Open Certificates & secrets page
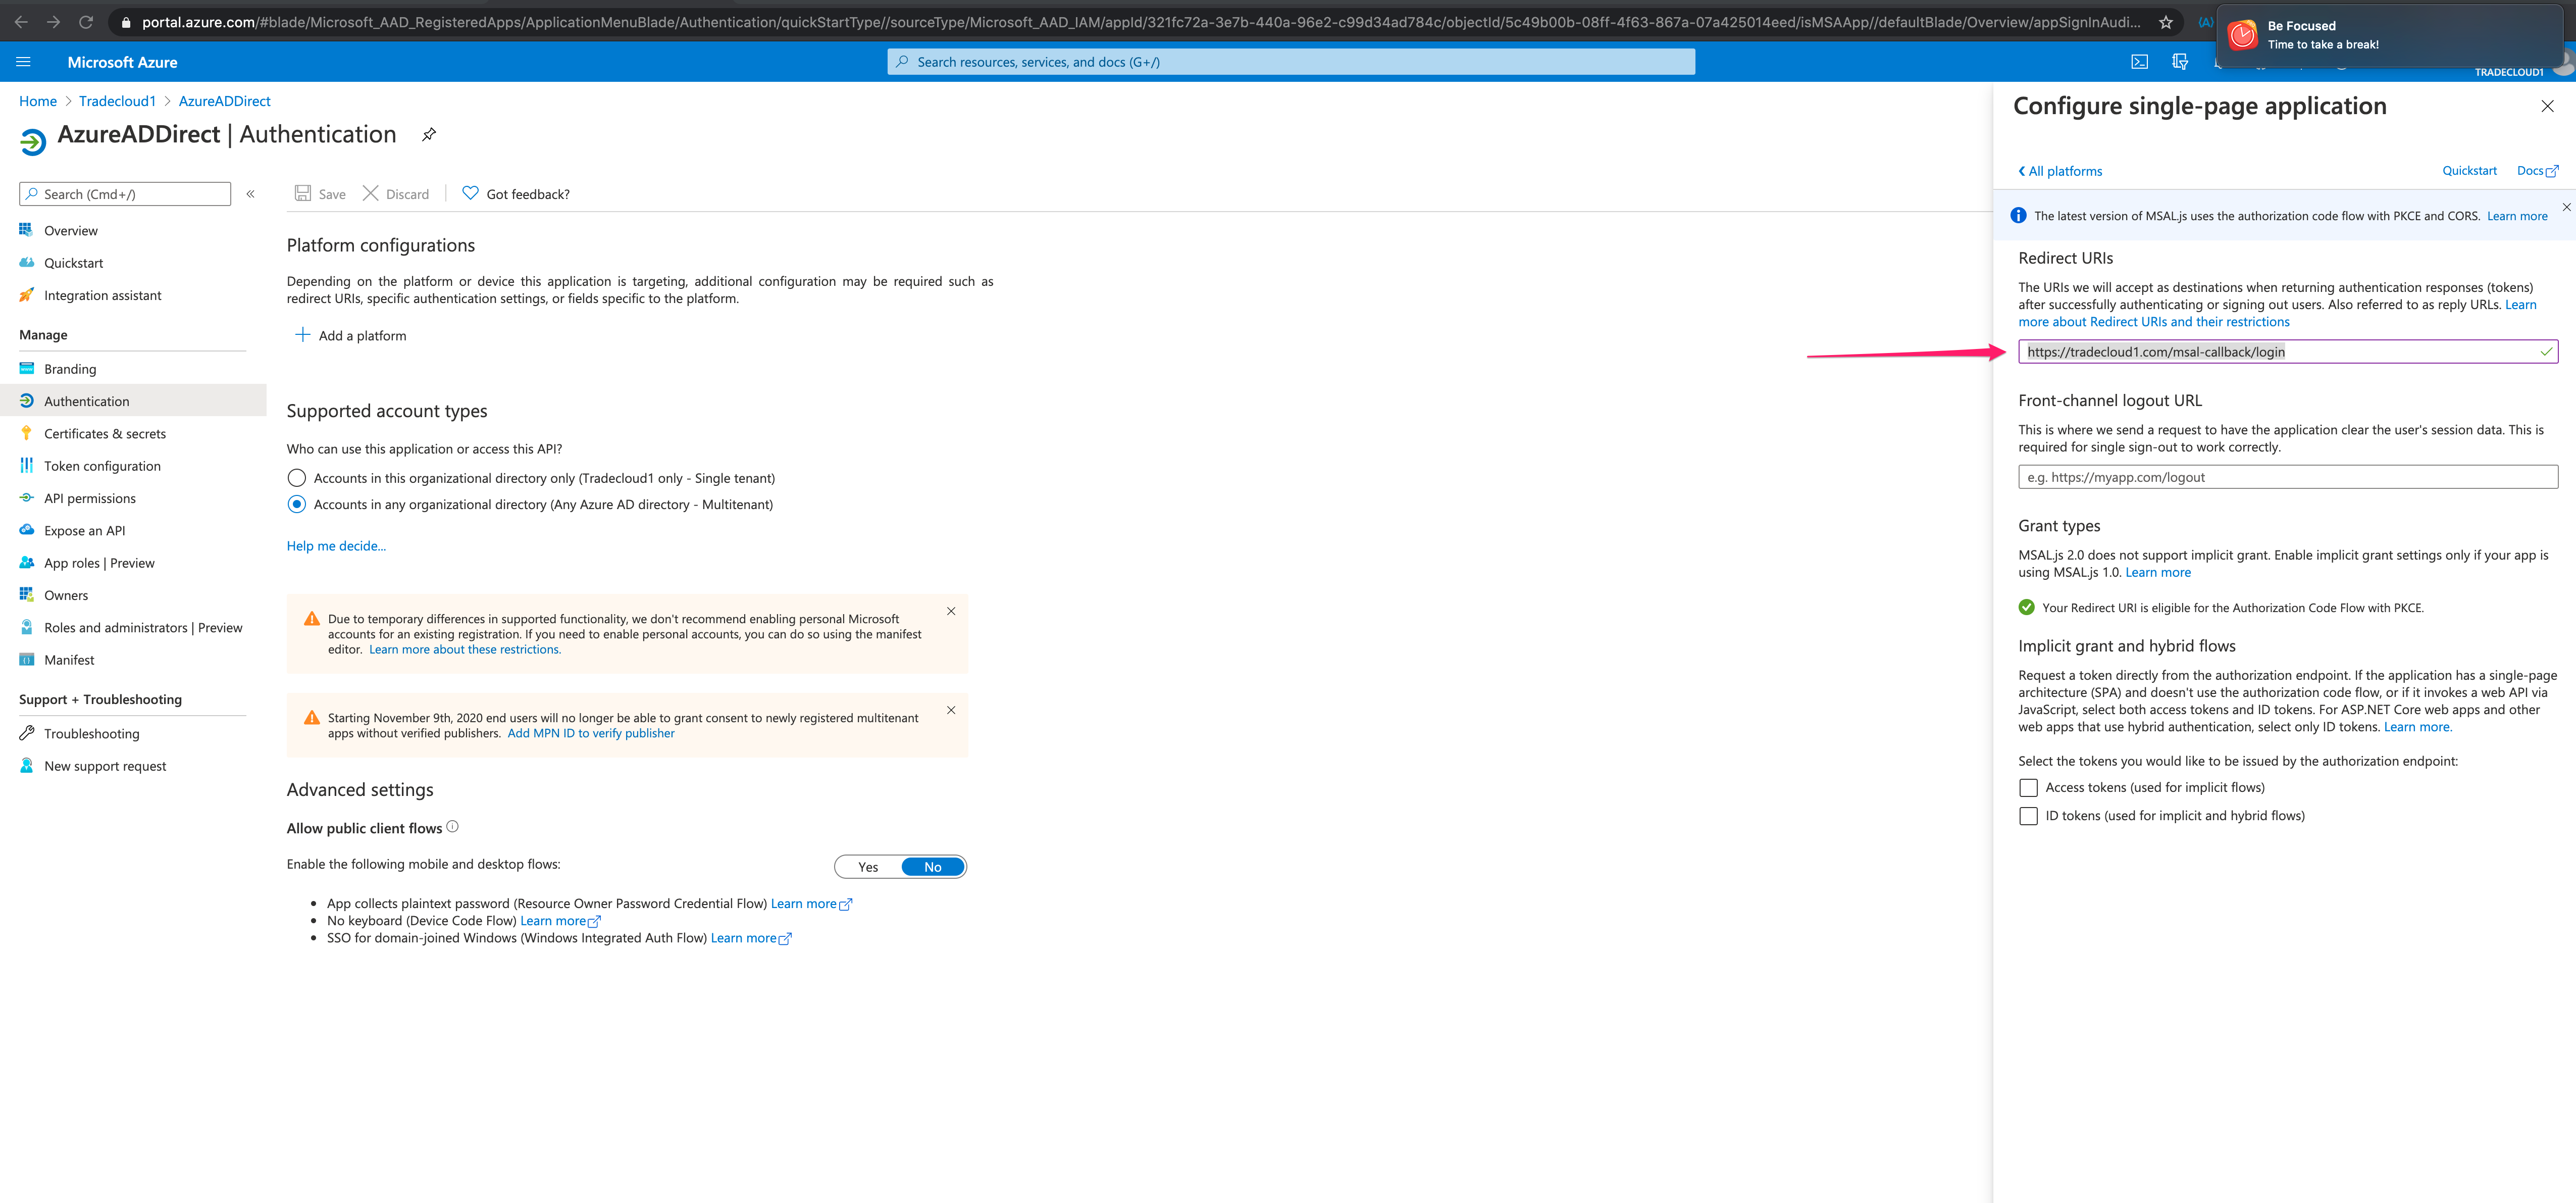Image resolution: width=2576 pixels, height=1203 pixels. [x=105, y=433]
